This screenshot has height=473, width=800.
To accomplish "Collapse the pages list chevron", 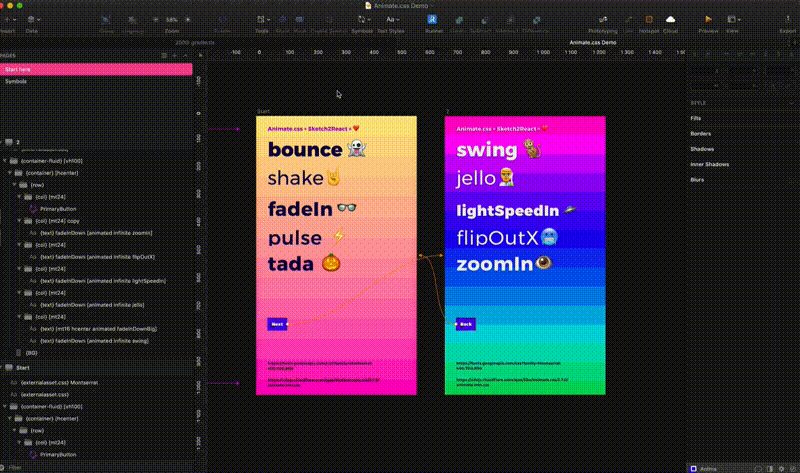I will 185,56.
